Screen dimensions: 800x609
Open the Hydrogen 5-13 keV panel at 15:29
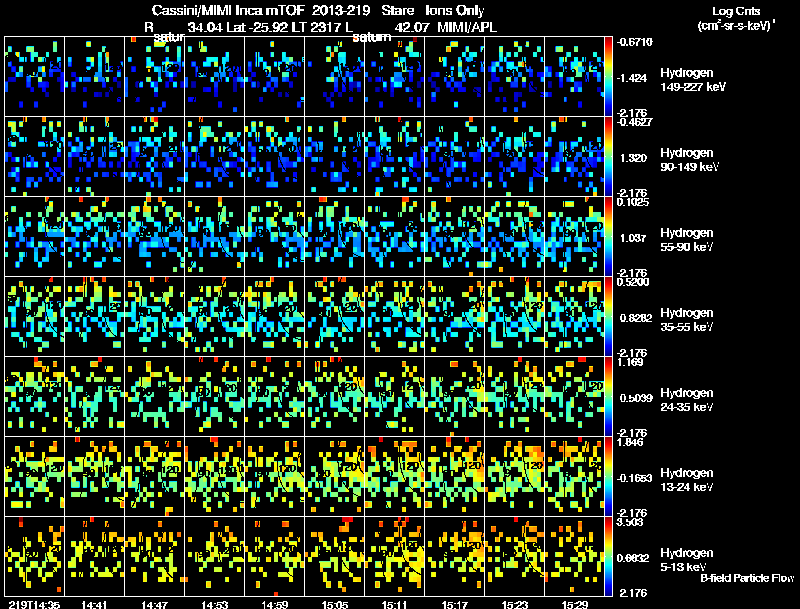coord(575,556)
